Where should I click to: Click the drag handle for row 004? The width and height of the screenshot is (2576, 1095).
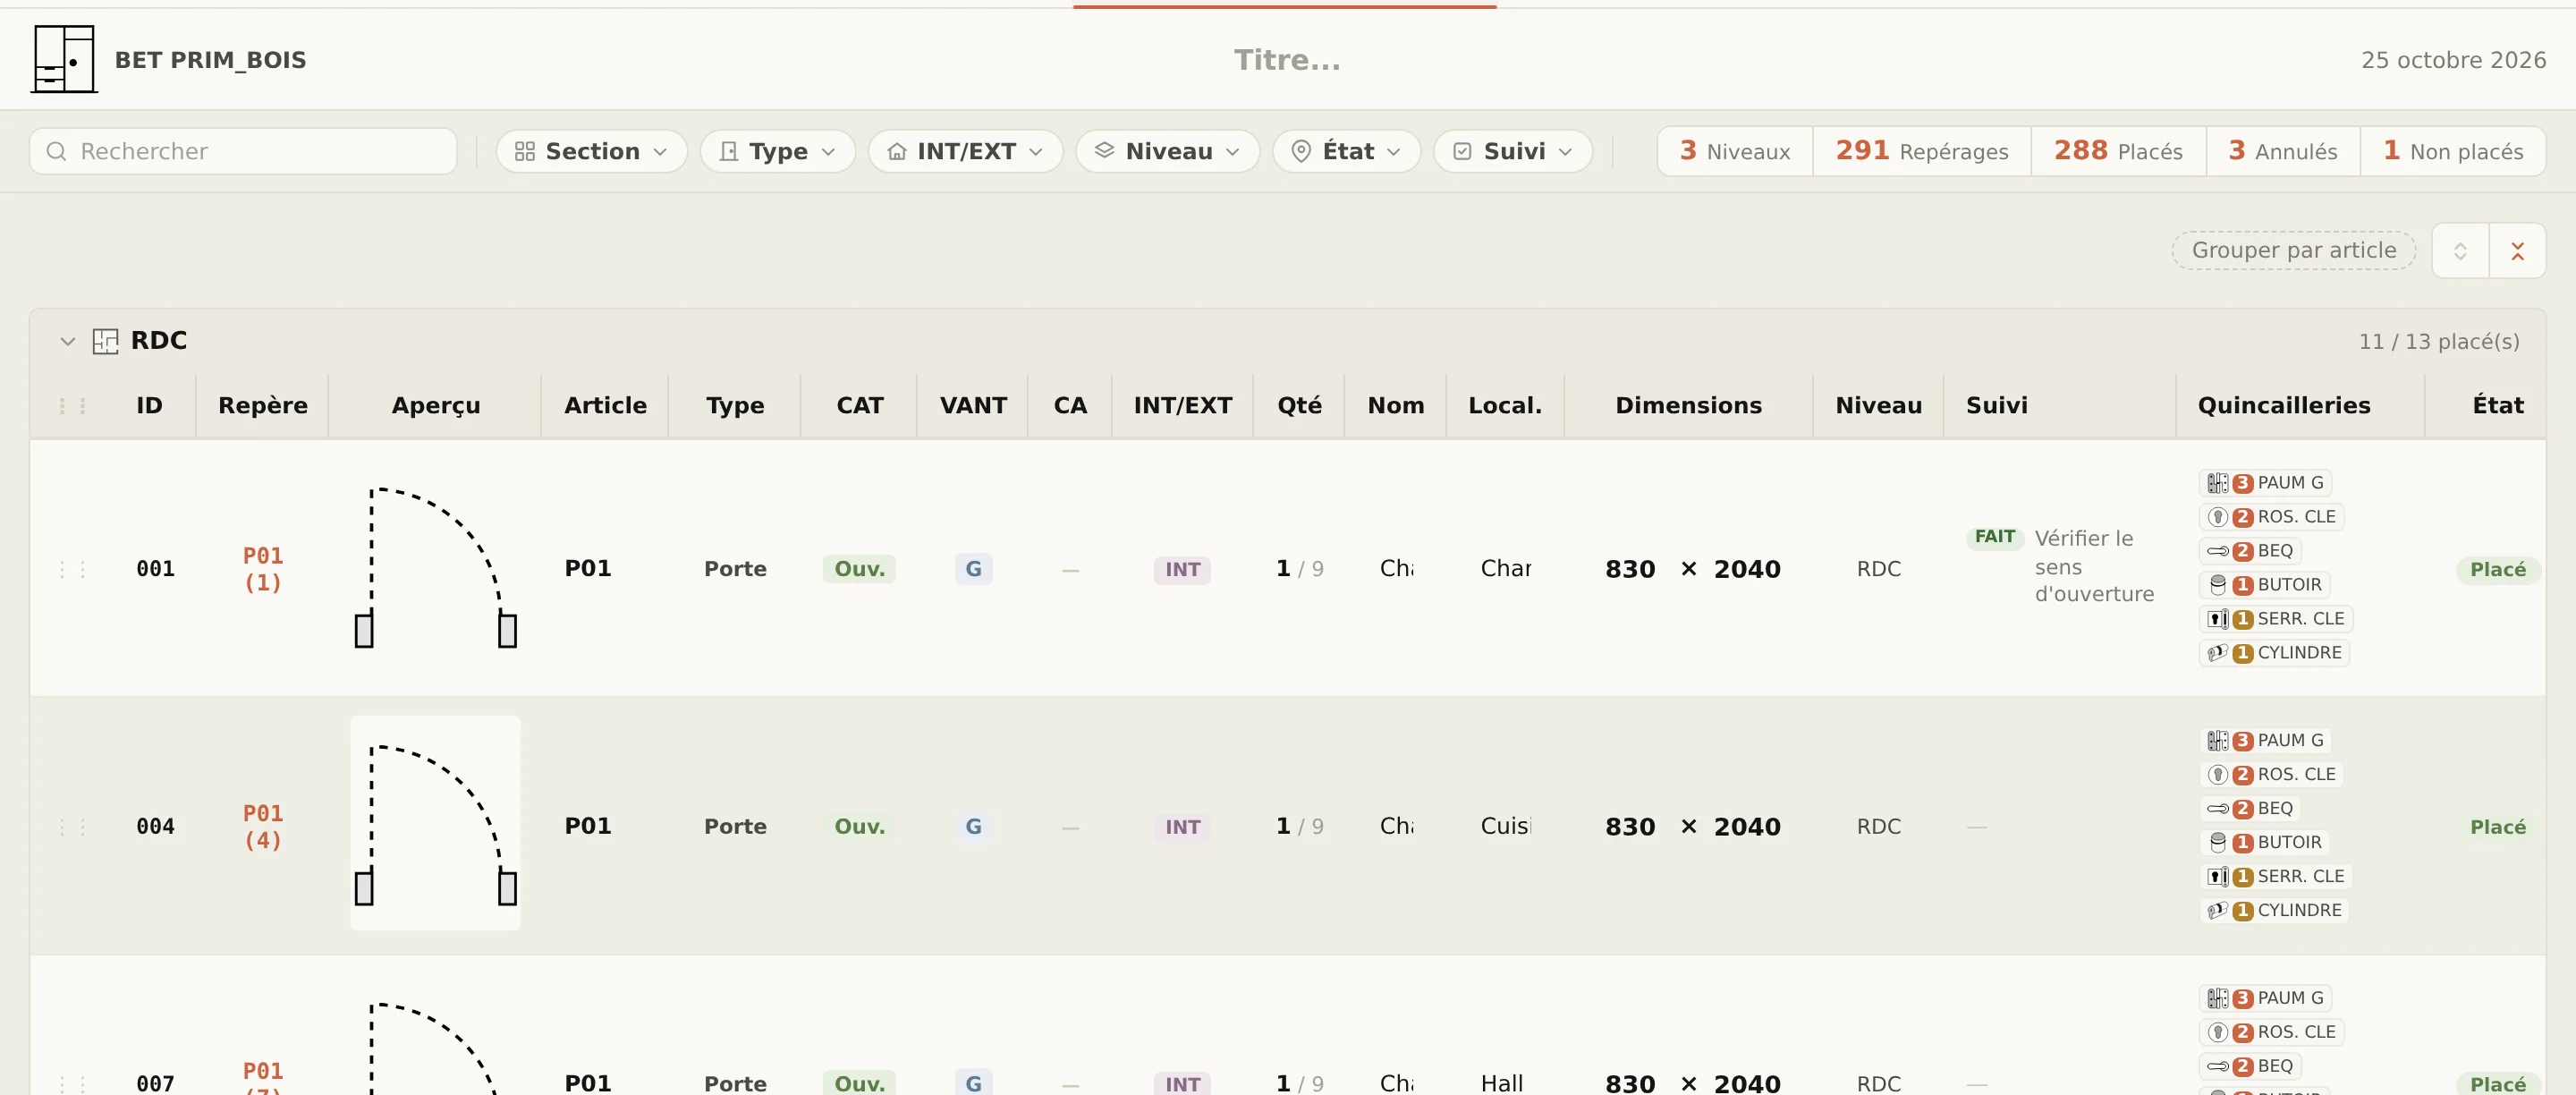[x=72, y=827]
